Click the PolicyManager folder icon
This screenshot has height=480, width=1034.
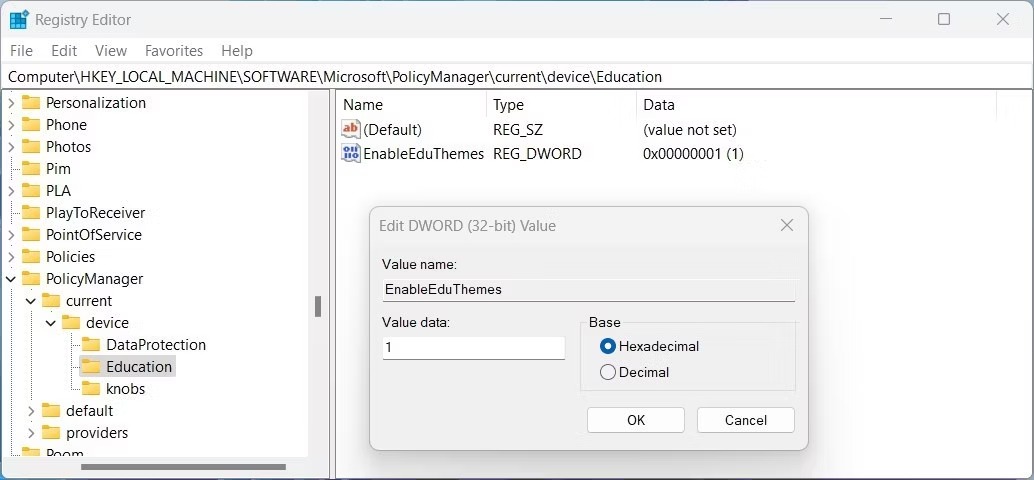click(x=31, y=279)
